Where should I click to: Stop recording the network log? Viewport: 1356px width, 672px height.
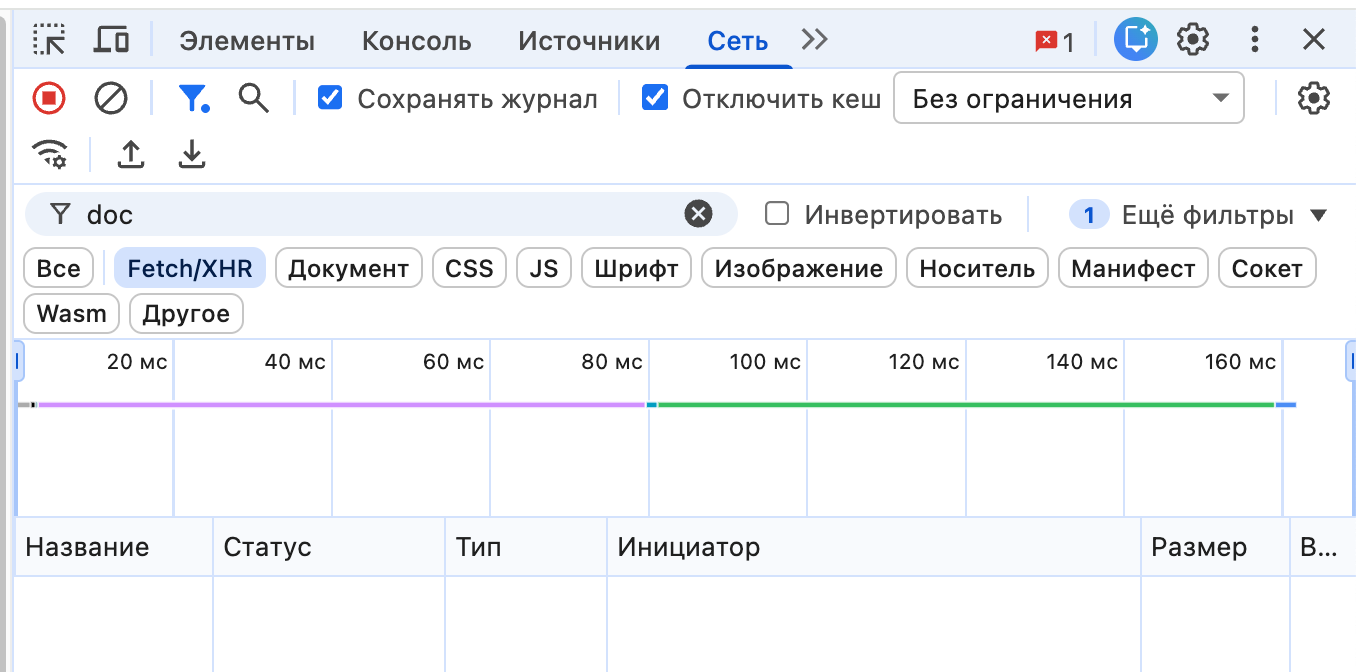(x=50, y=98)
